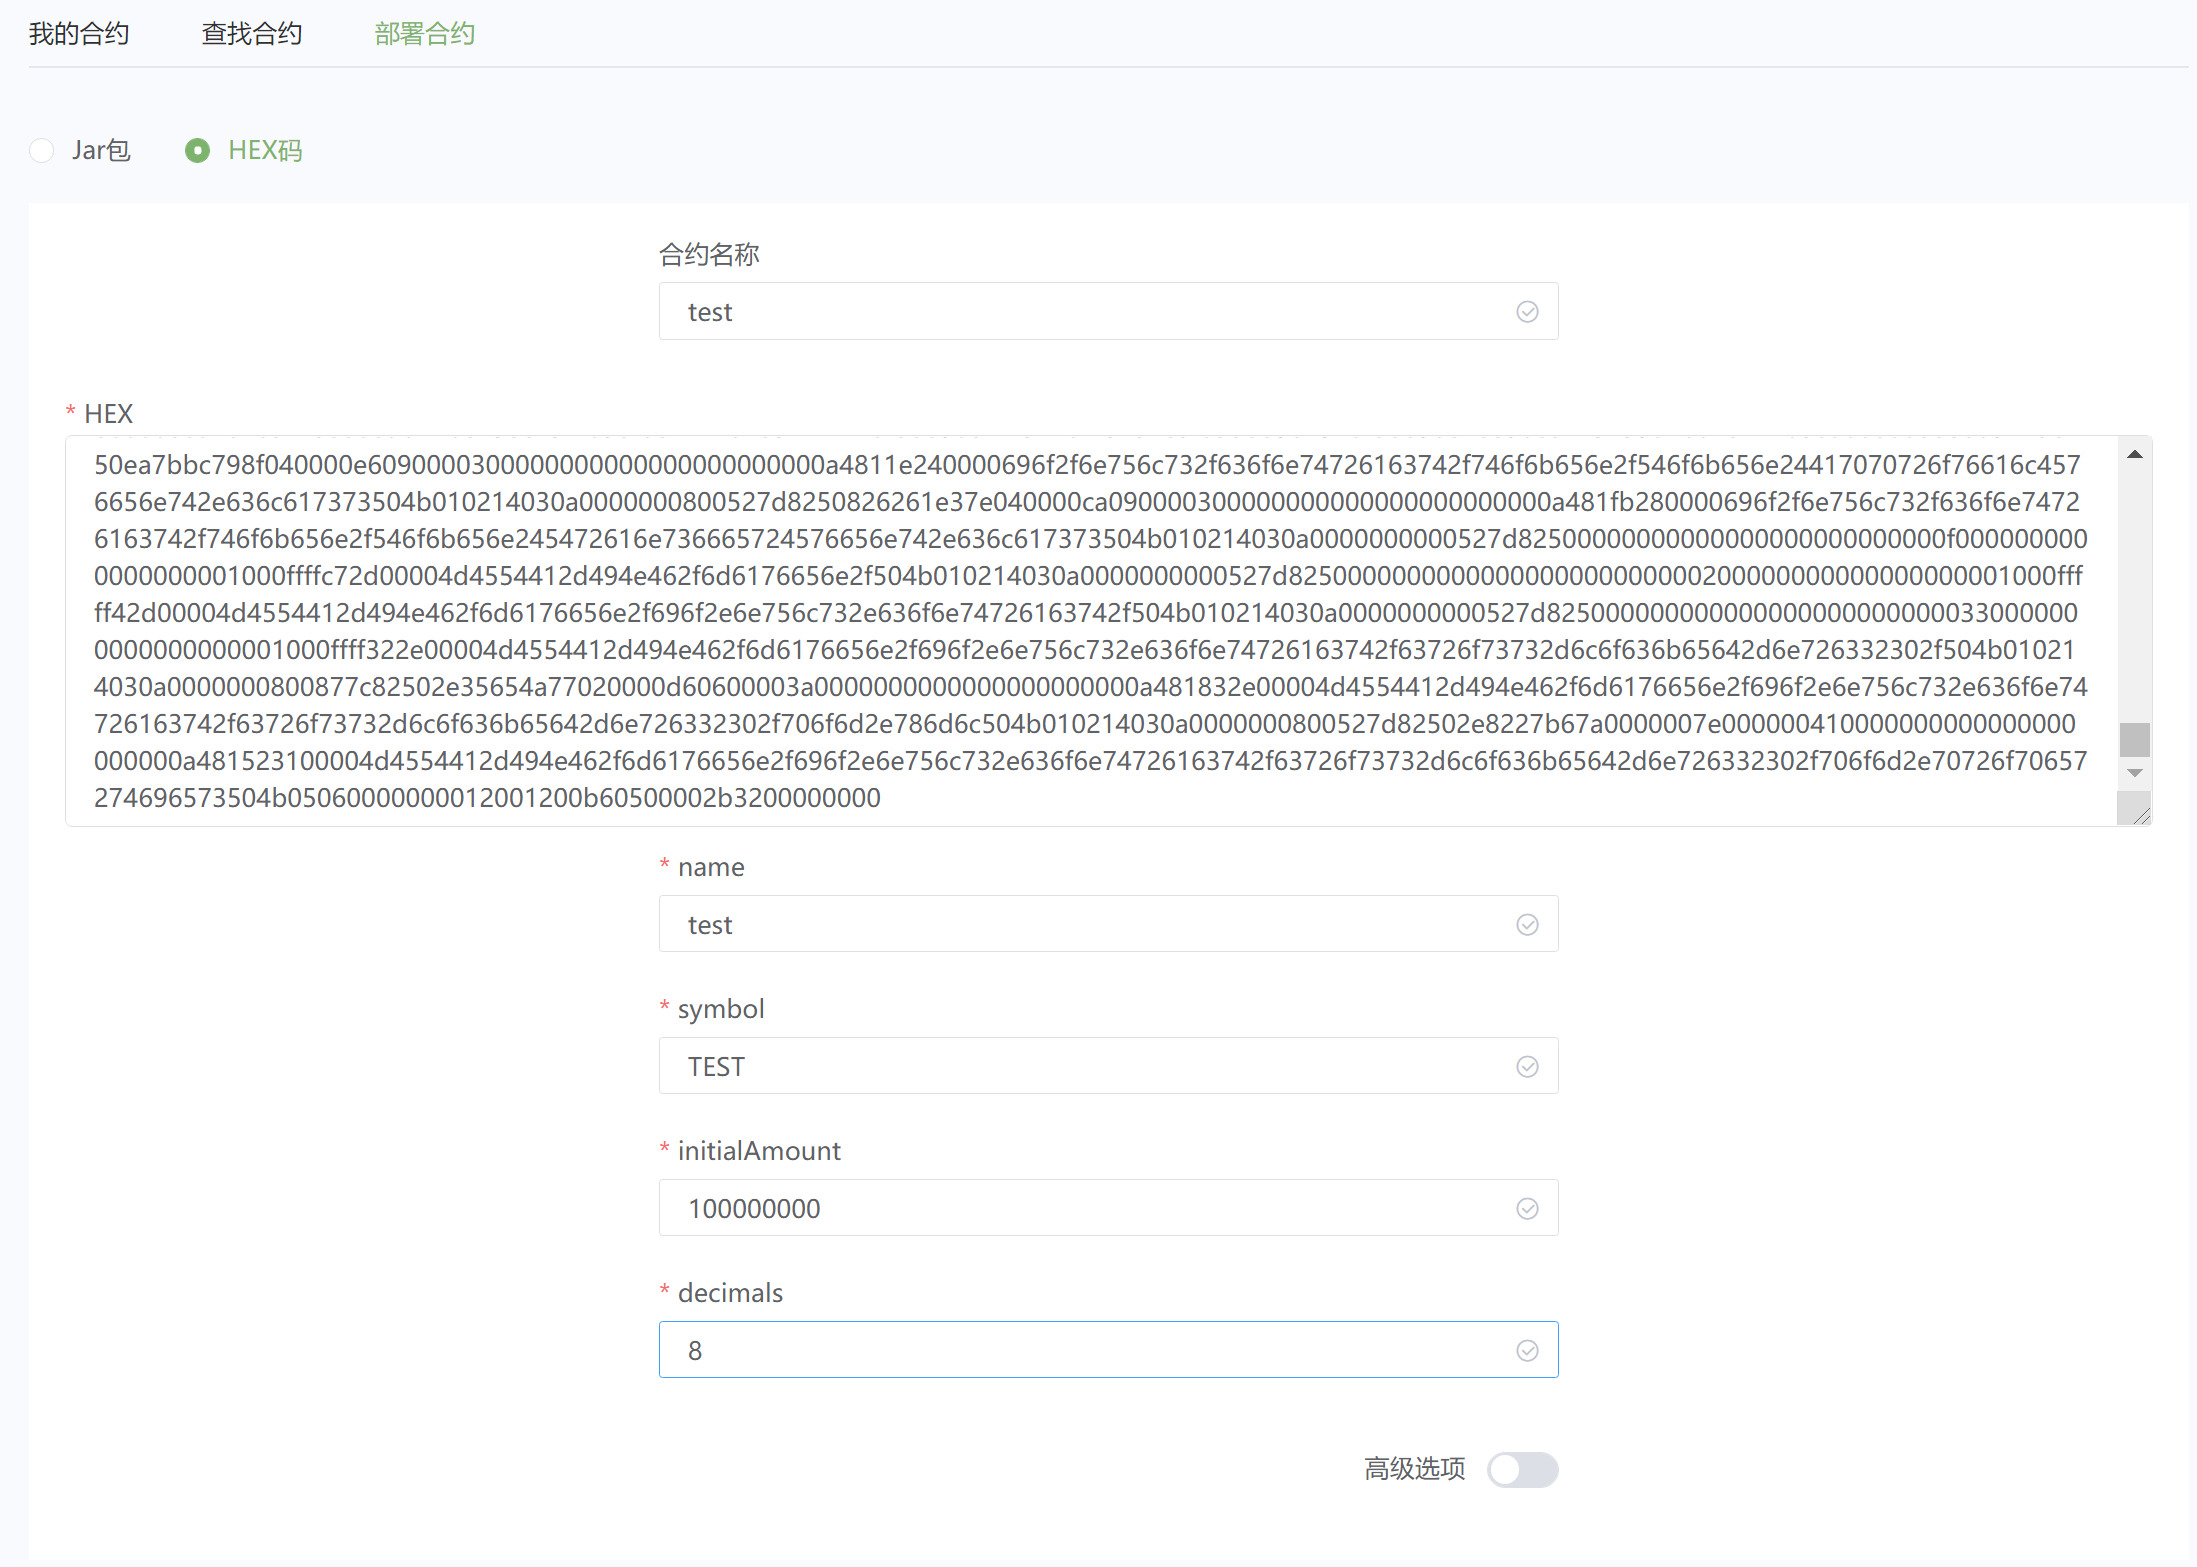
Task: Select the HEX码 radio option
Action: 198,151
